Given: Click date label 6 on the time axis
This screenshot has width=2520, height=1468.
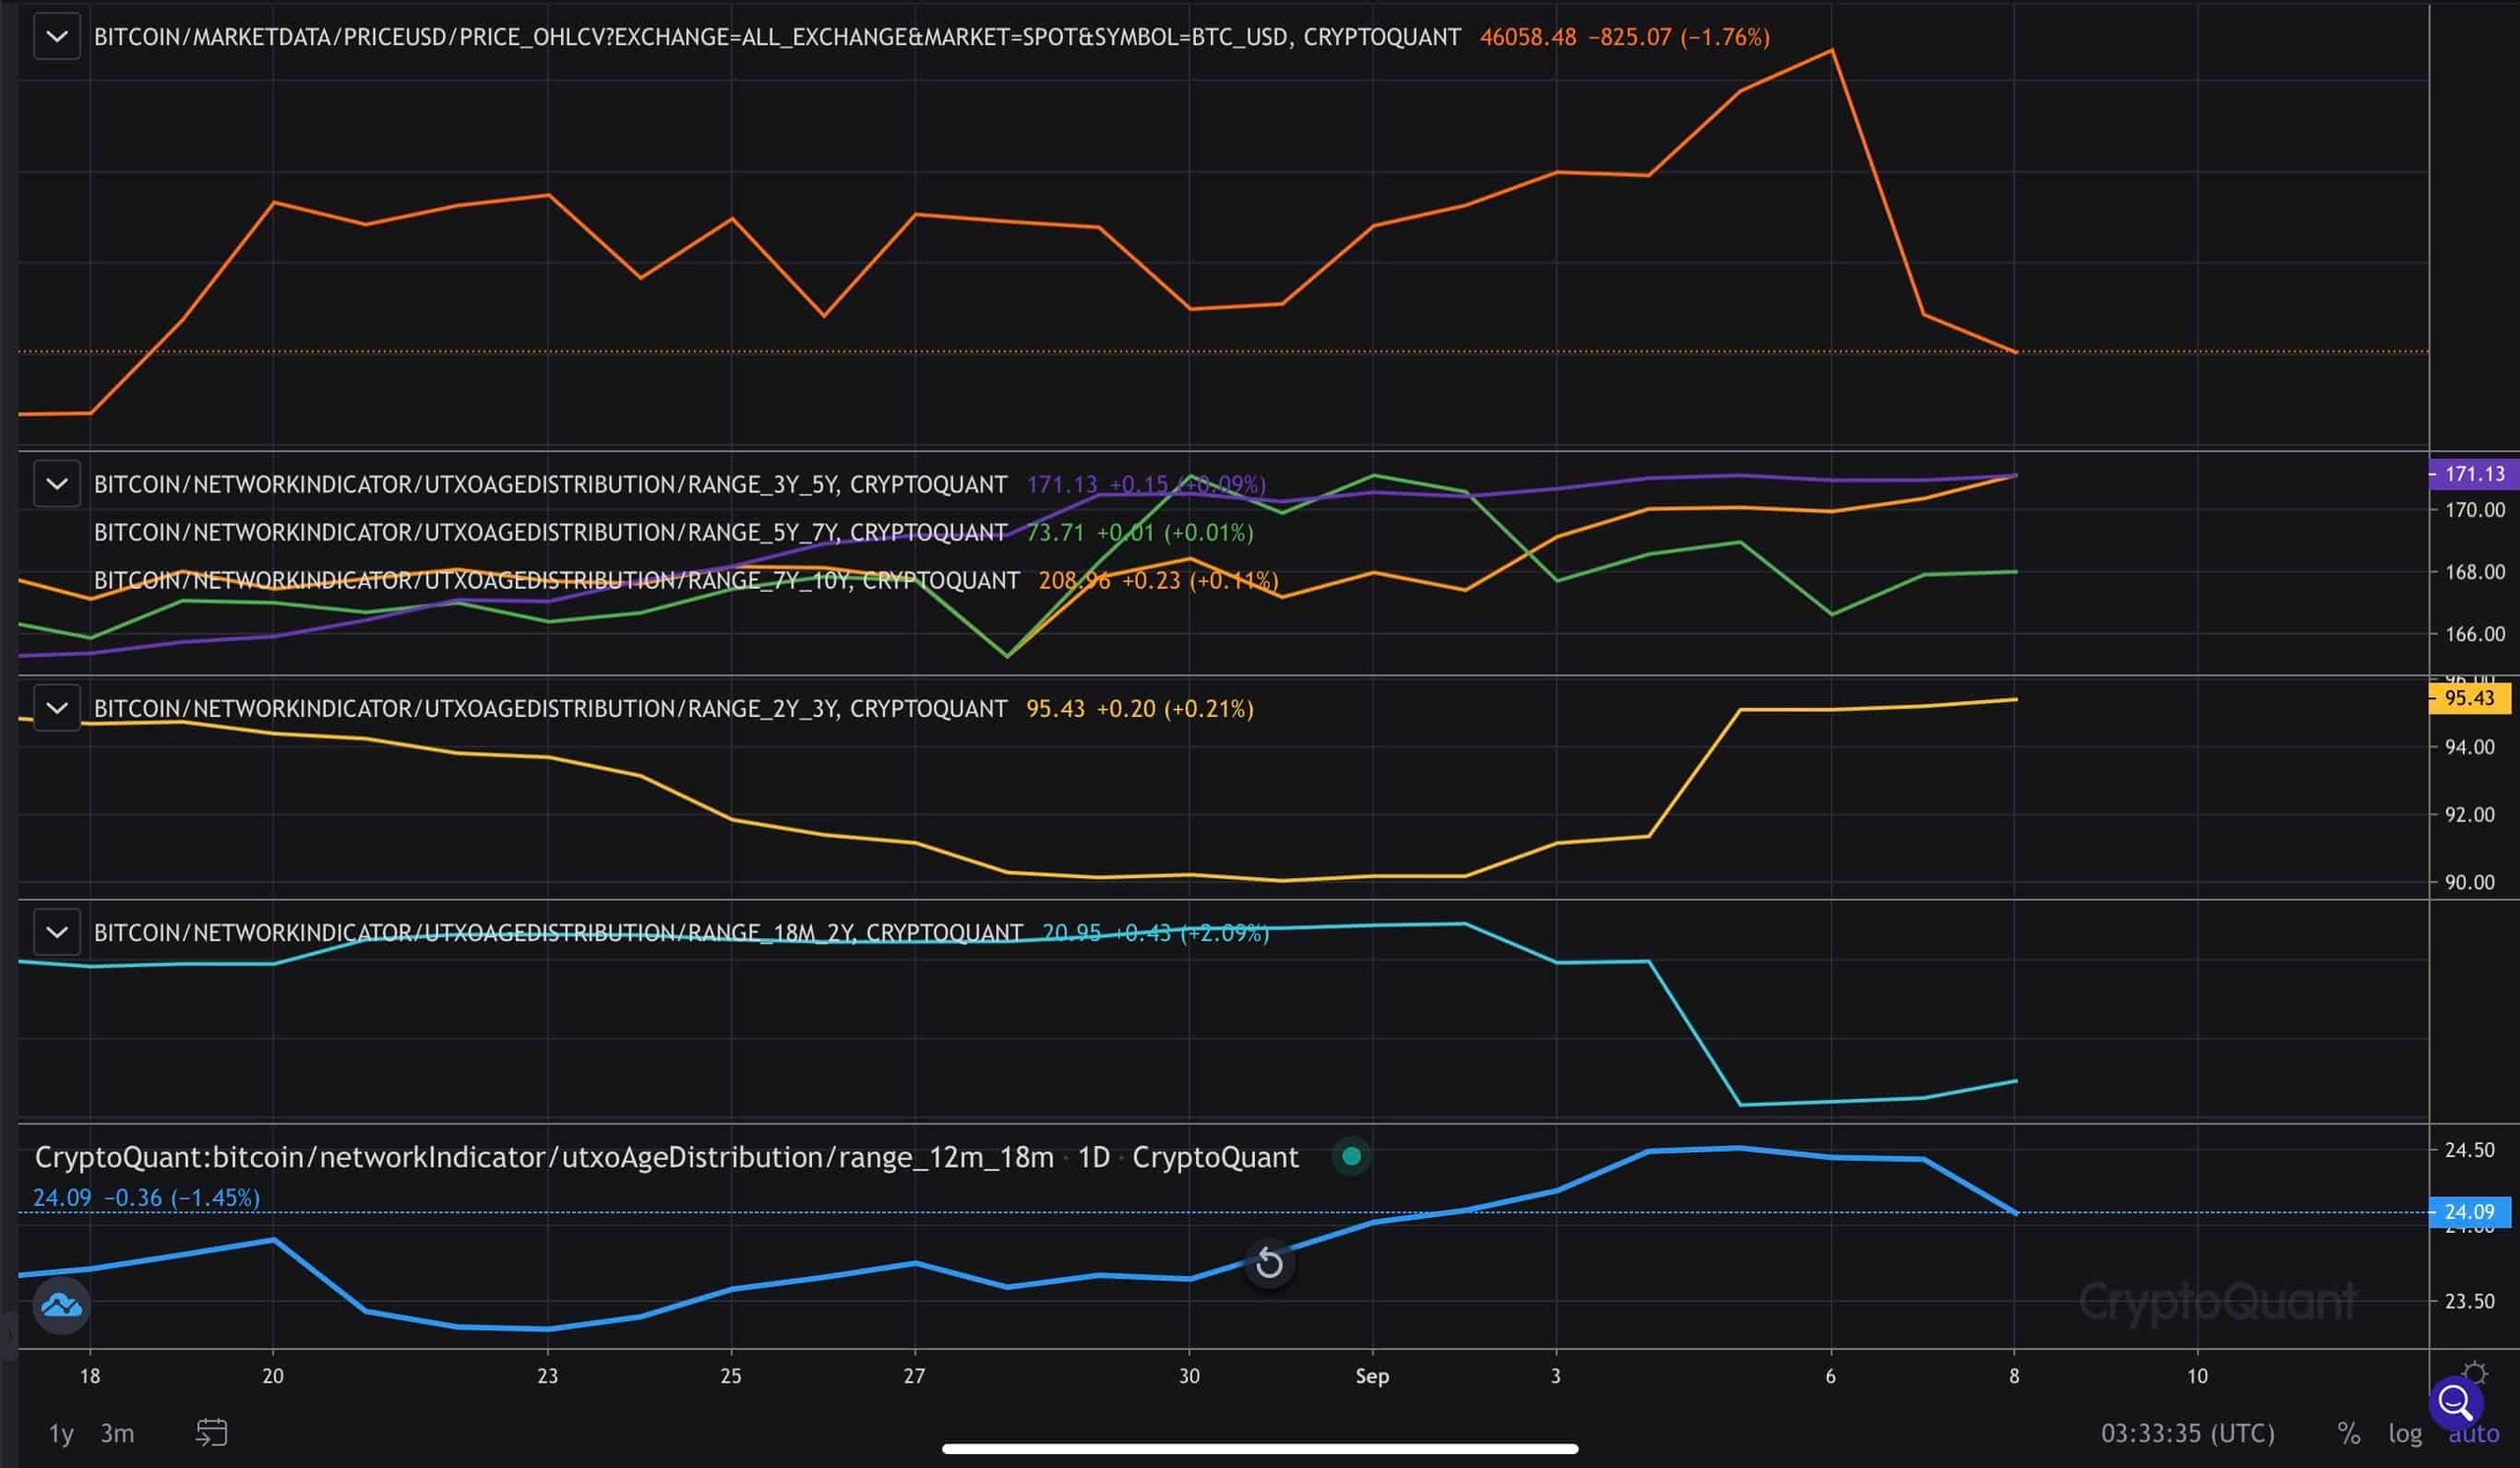Looking at the screenshot, I should pos(1831,1376).
